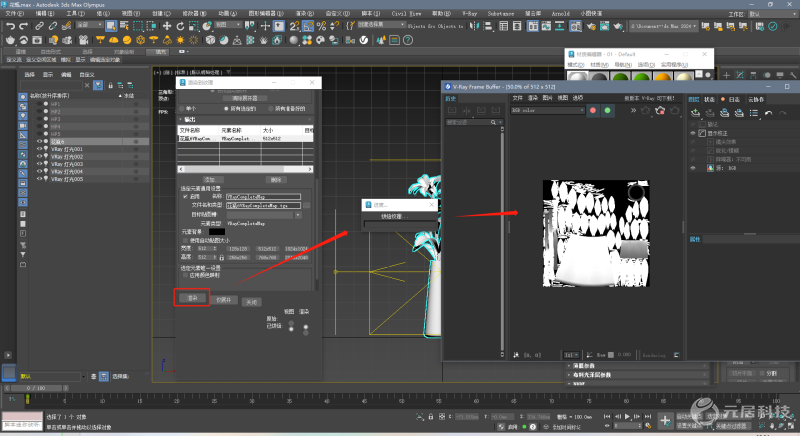The width and height of the screenshot is (800, 436).
Task: Click the layer list icon in Frame Buffer
Action: [754, 113]
